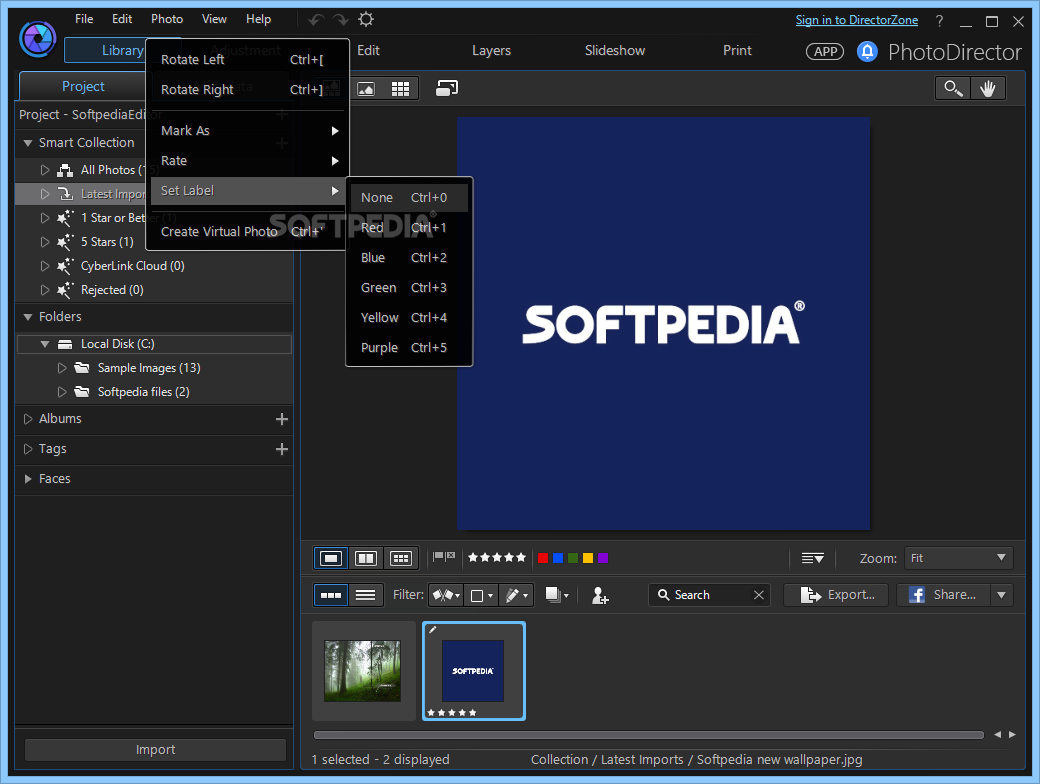Expand the Tags section

click(28, 449)
